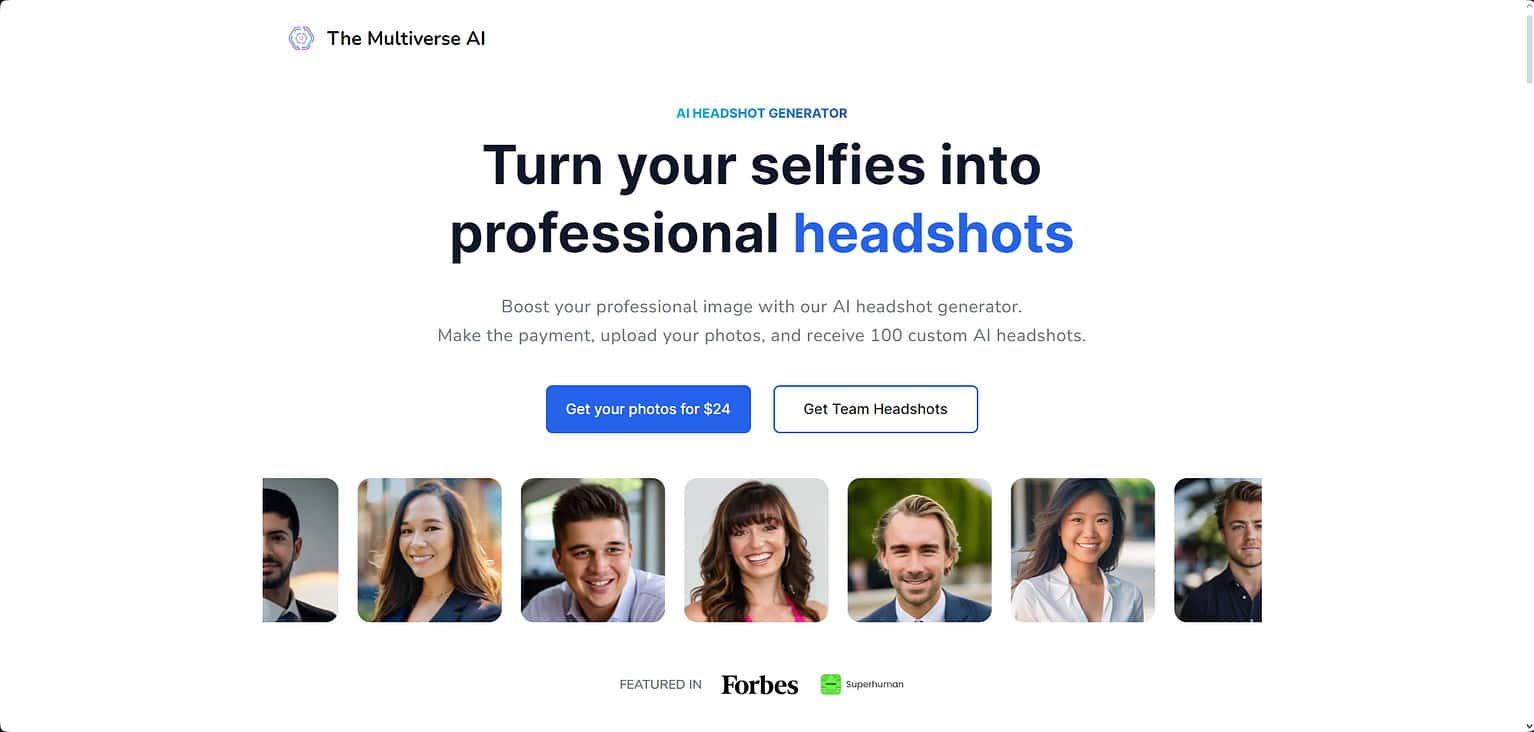Click The Multiverse AI logo icon
The image size is (1534, 732).
click(301, 39)
